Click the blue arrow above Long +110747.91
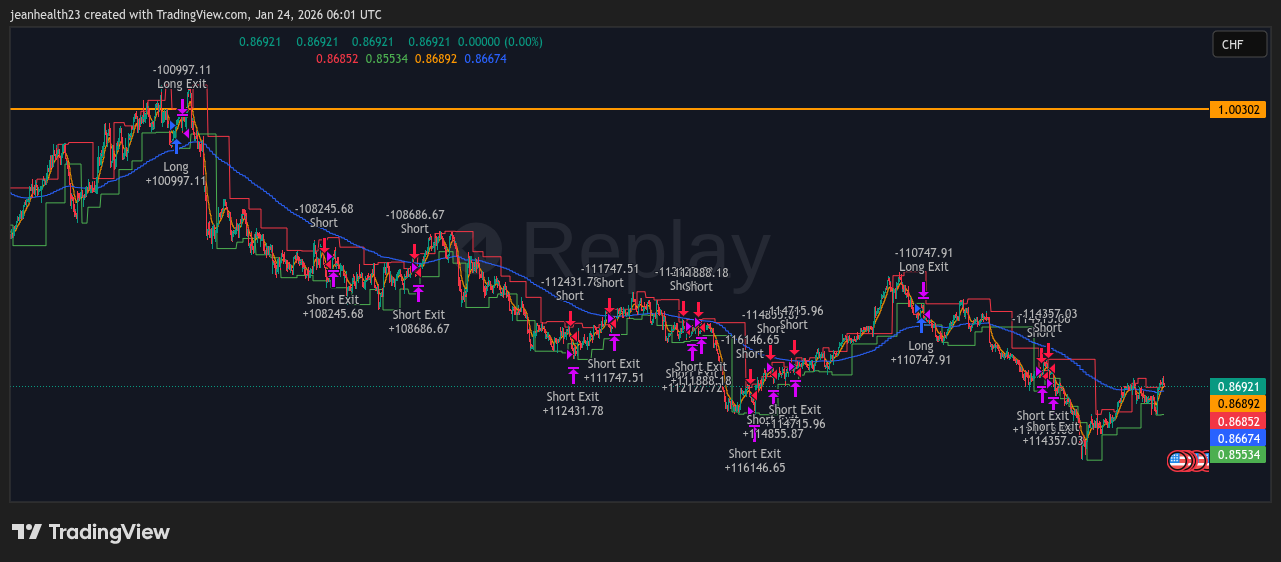 (x=921, y=326)
